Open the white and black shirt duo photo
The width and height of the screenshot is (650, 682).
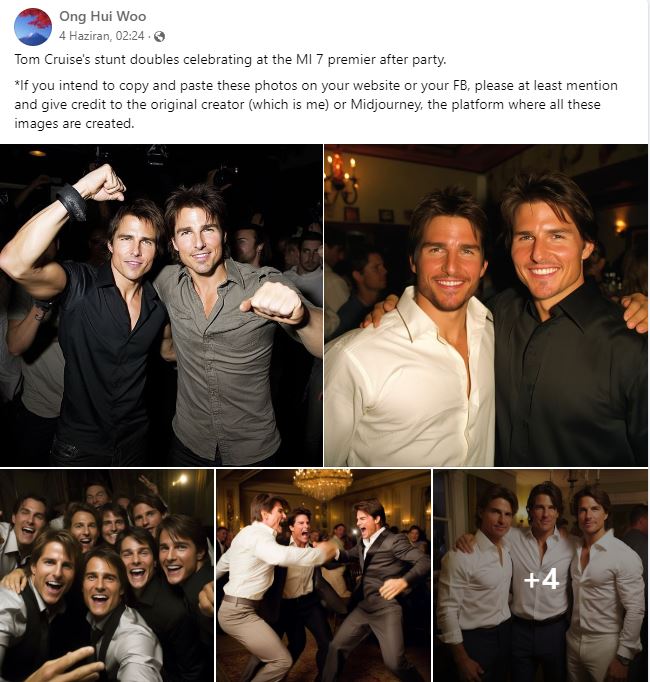486,305
